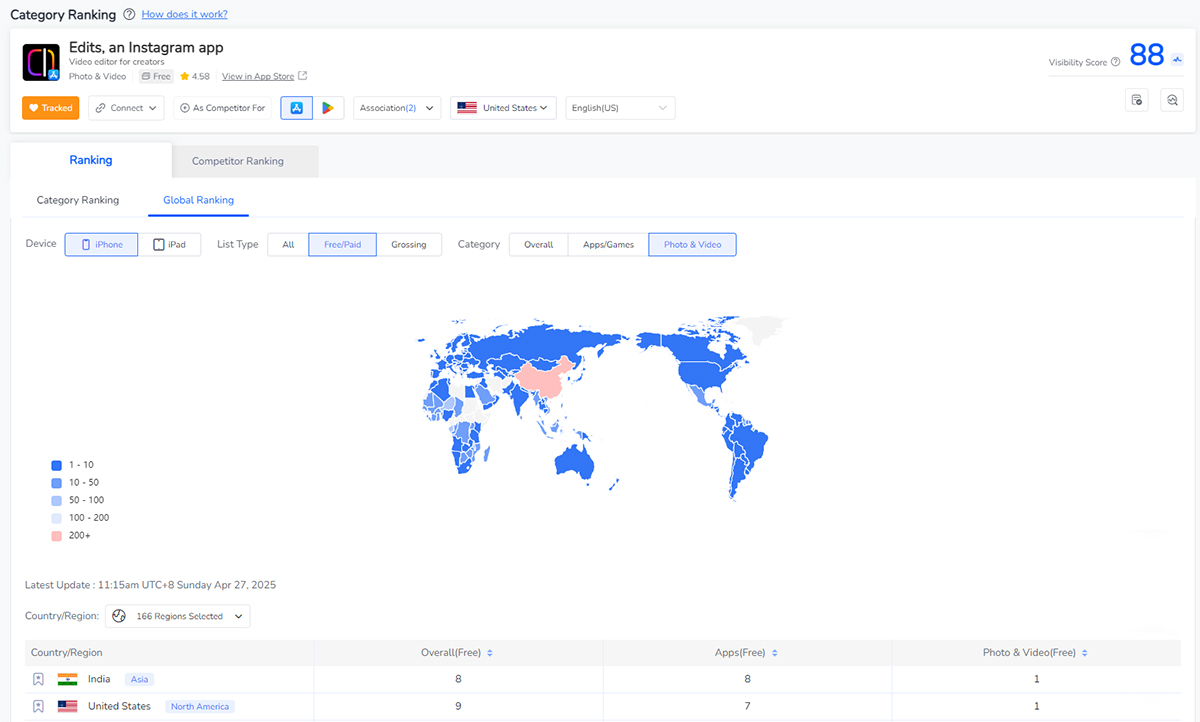Screen dimensions: 1200x722
Task: Click the Latest Update timestamp text
Action: (x=150, y=585)
